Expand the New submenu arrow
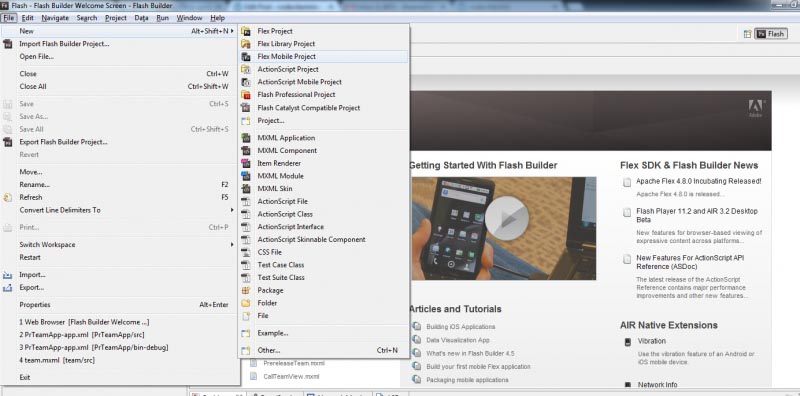The height and width of the screenshot is (396, 800). click(x=232, y=31)
